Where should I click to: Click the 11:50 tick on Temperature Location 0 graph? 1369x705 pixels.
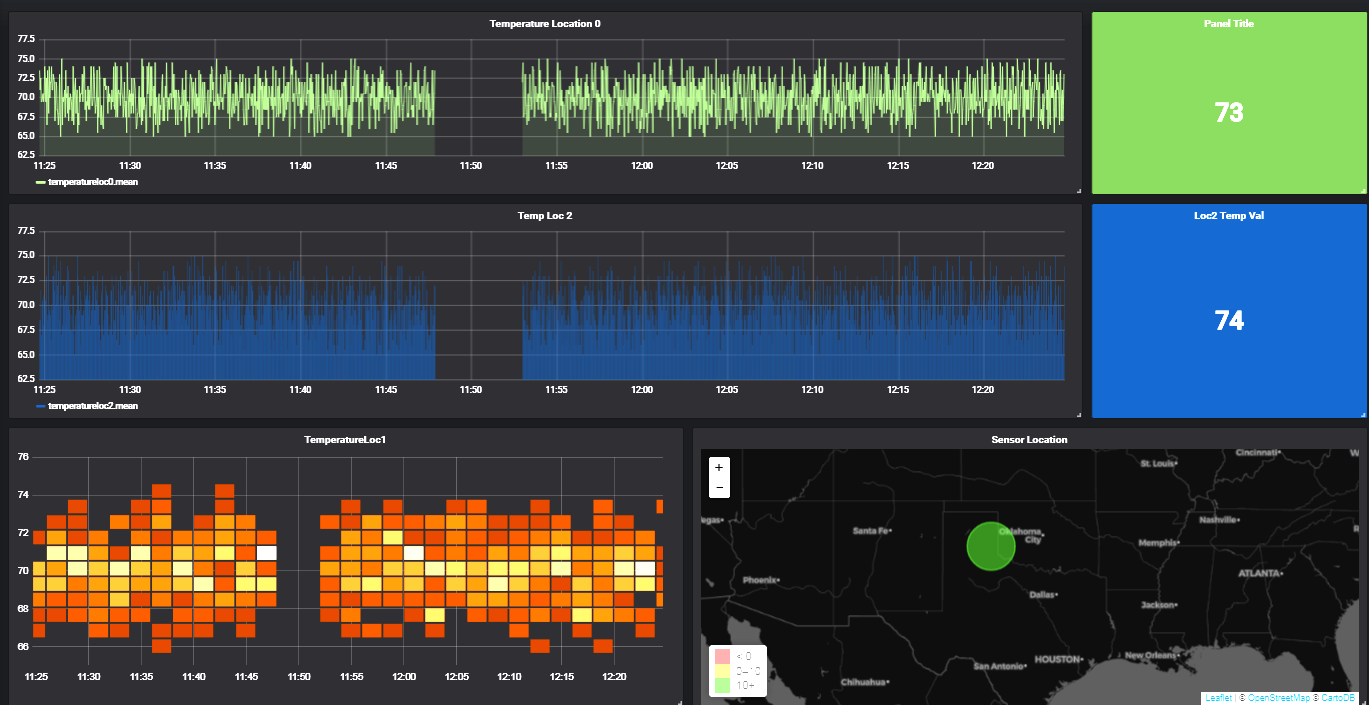[471, 166]
